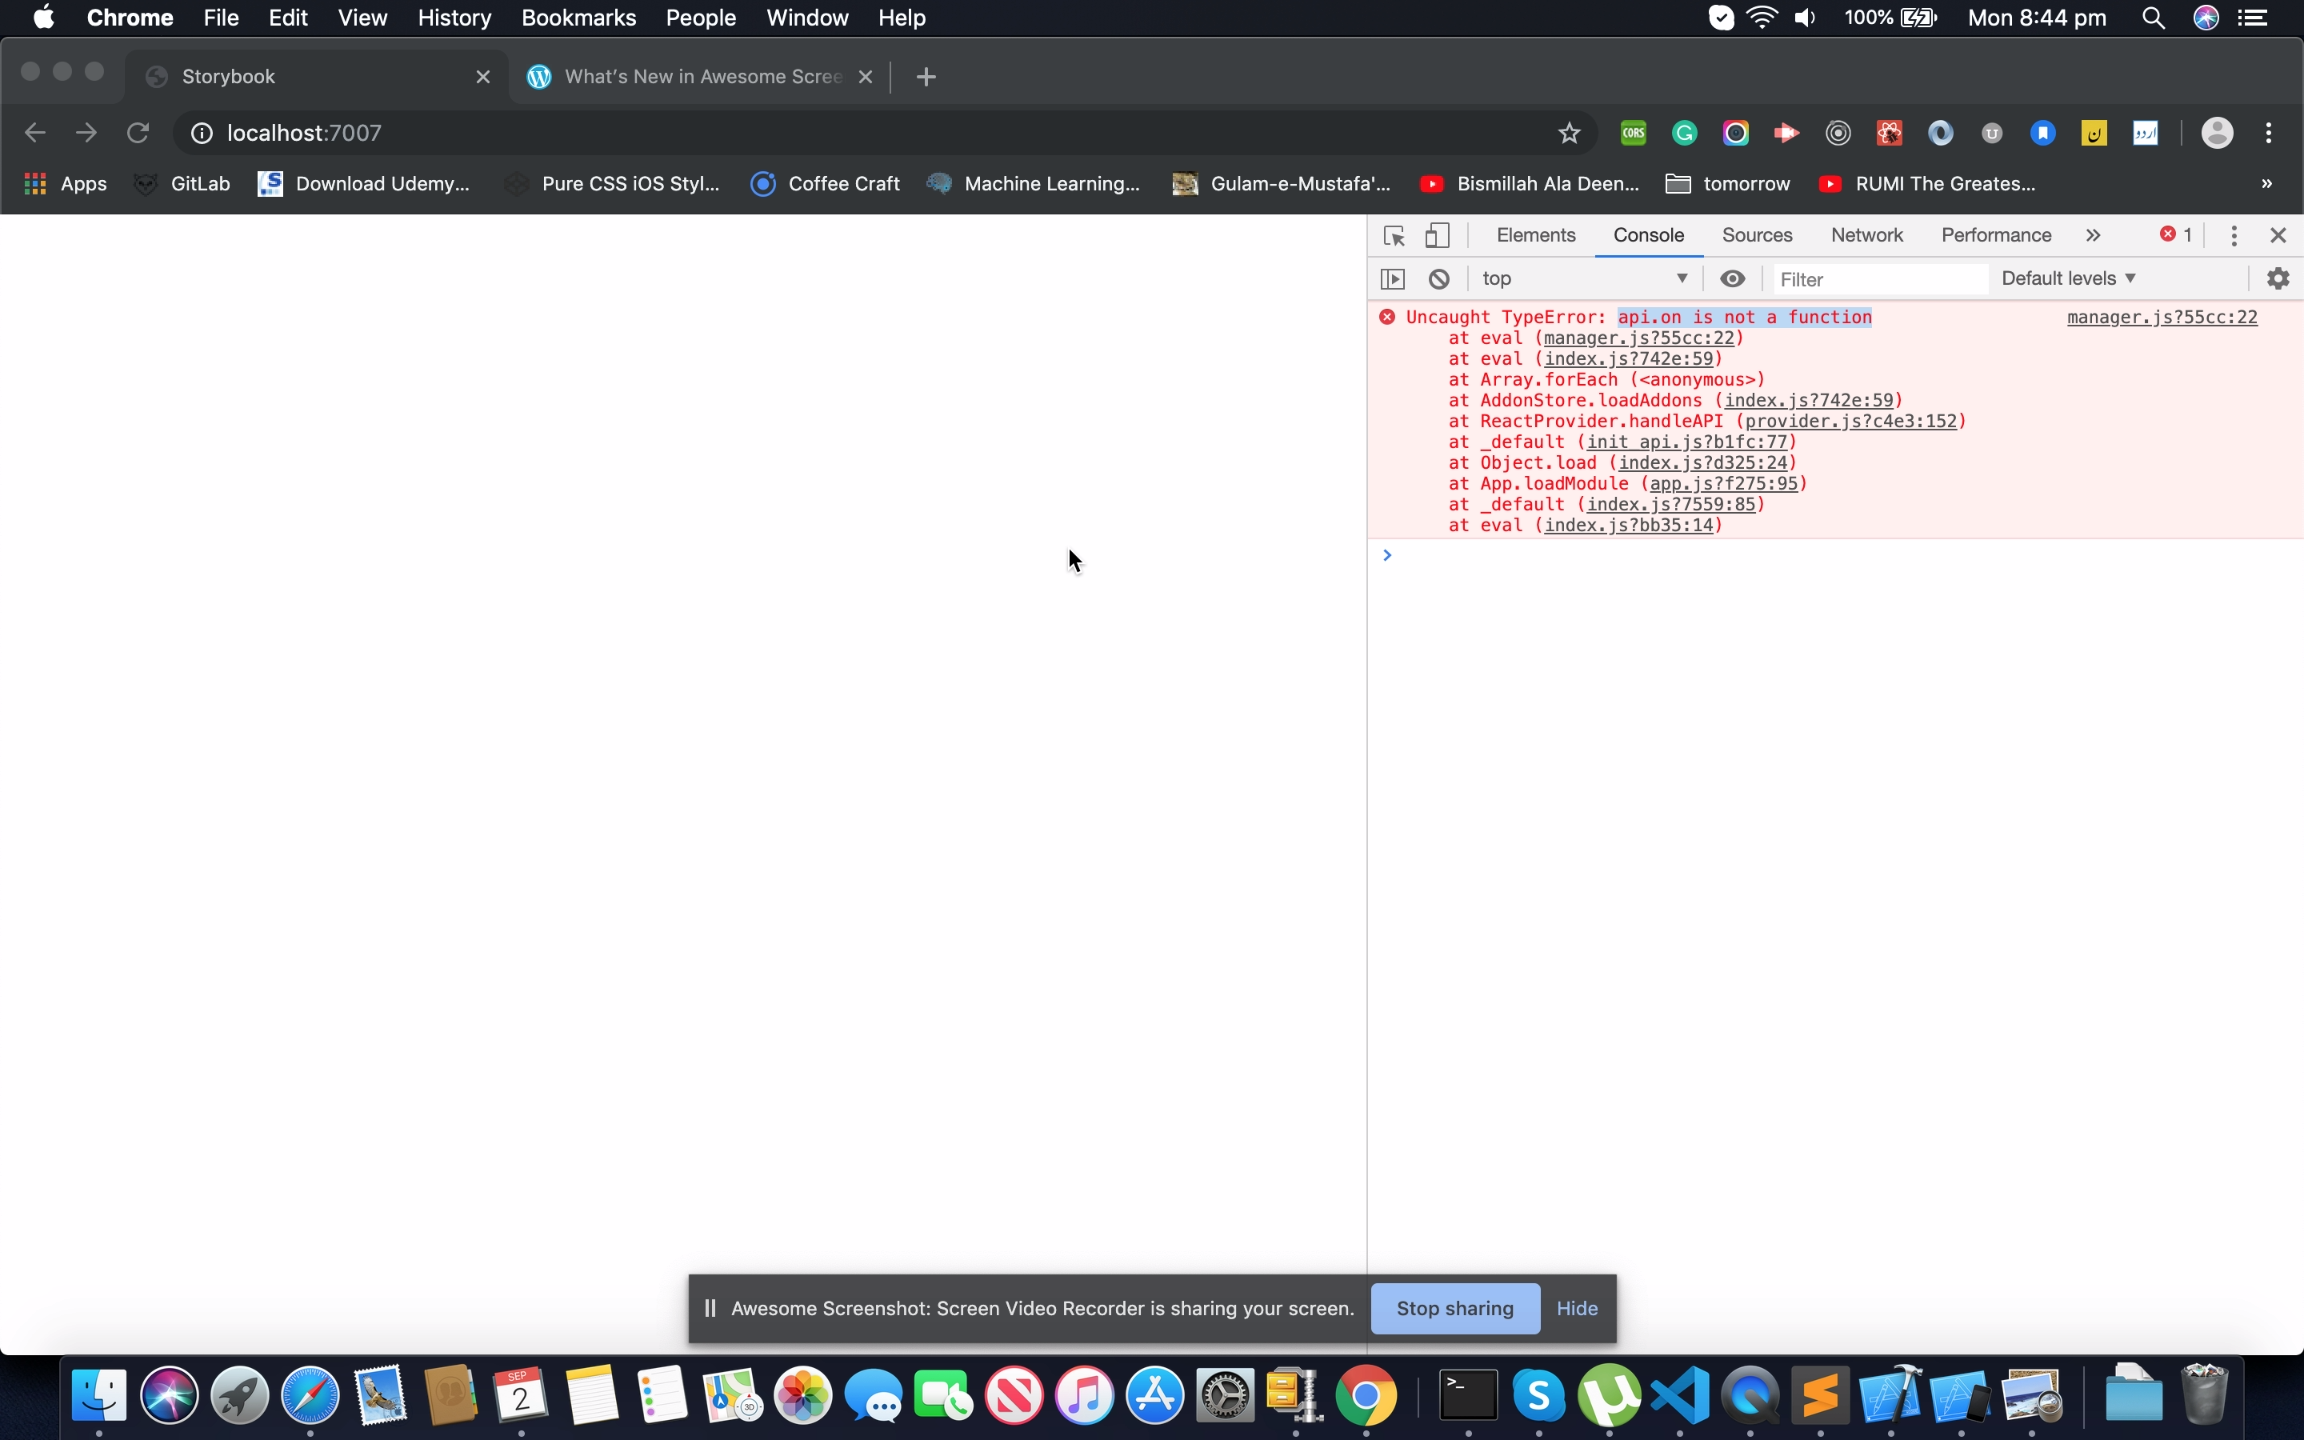Expand more DevTools tabs chevron

(2093, 235)
